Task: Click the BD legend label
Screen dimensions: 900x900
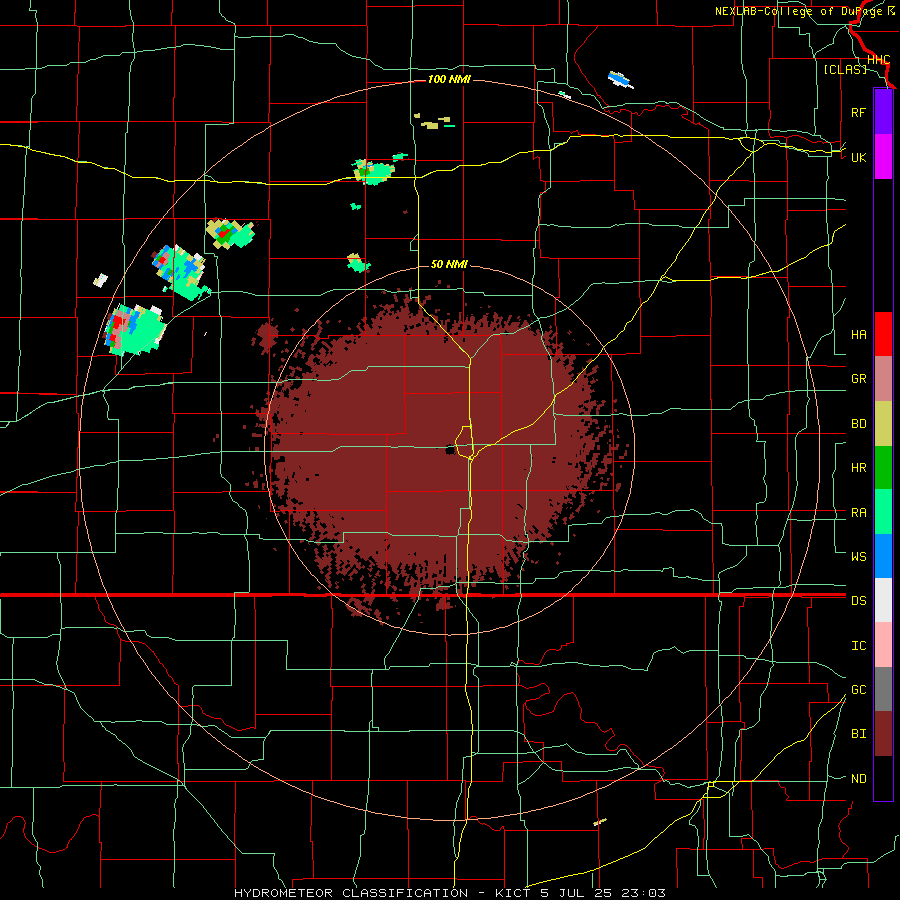Action: [x=858, y=424]
